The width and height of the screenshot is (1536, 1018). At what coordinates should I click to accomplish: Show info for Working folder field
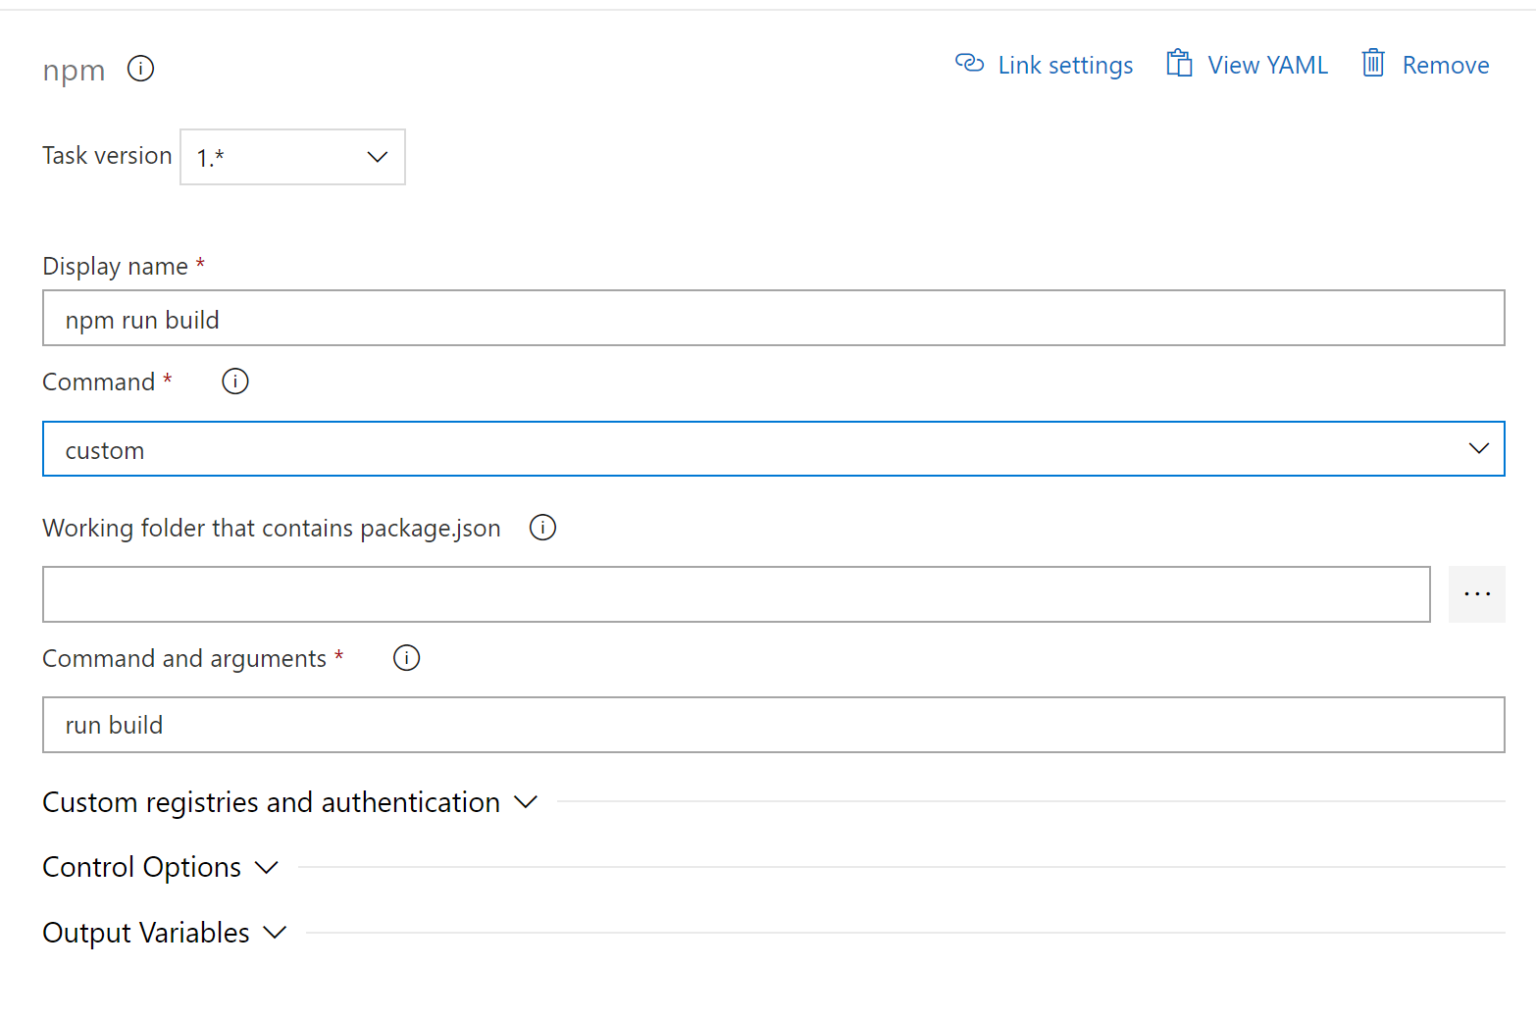(x=542, y=527)
